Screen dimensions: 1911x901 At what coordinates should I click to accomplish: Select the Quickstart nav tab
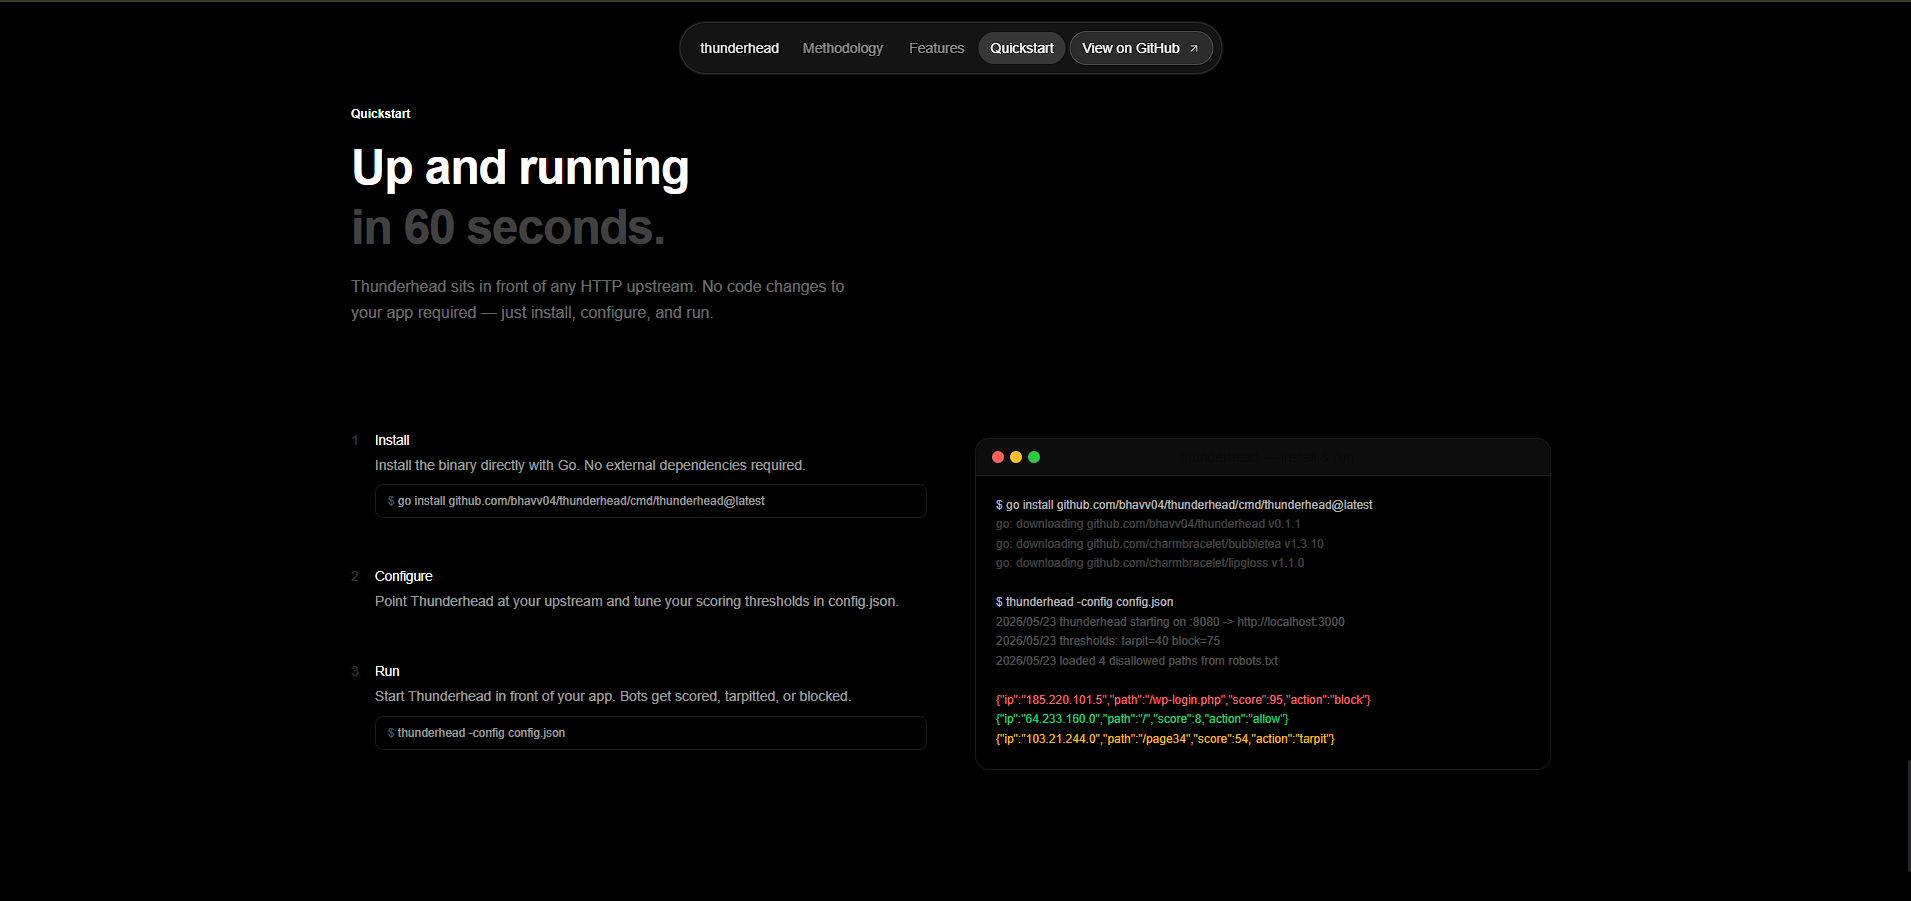(1021, 48)
